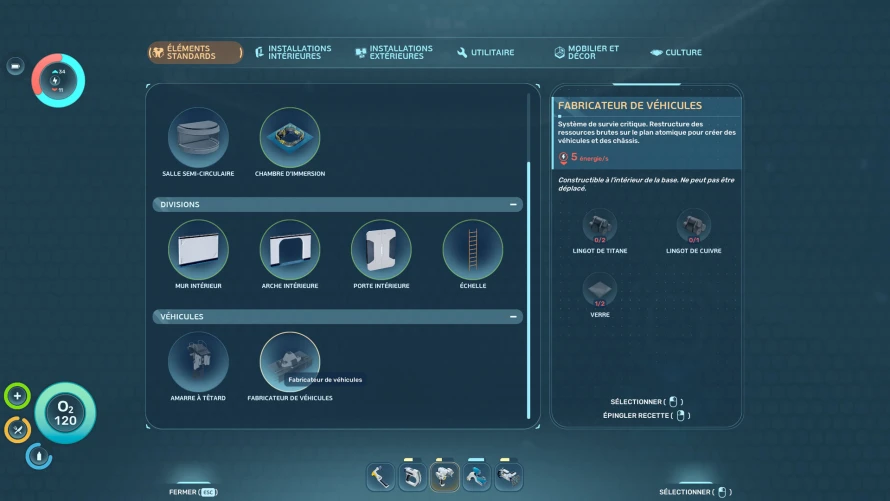Click the green plus health indicator
The height and width of the screenshot is (501, 890).
(17, 396)
